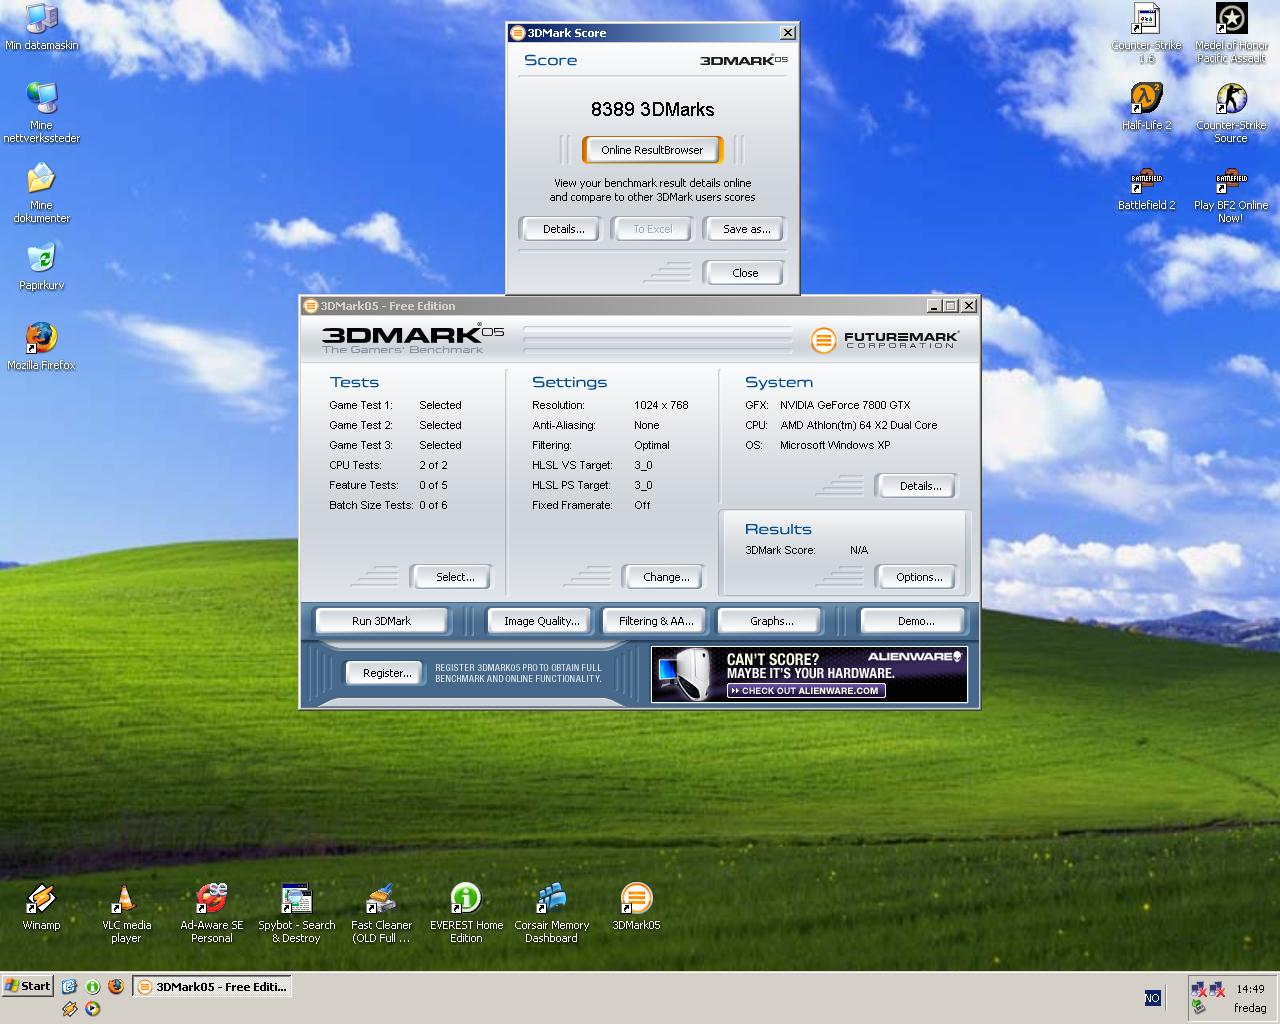Click the Anti-Aliasing value None
The image size is (1280, 1024).
click(647, 425)
